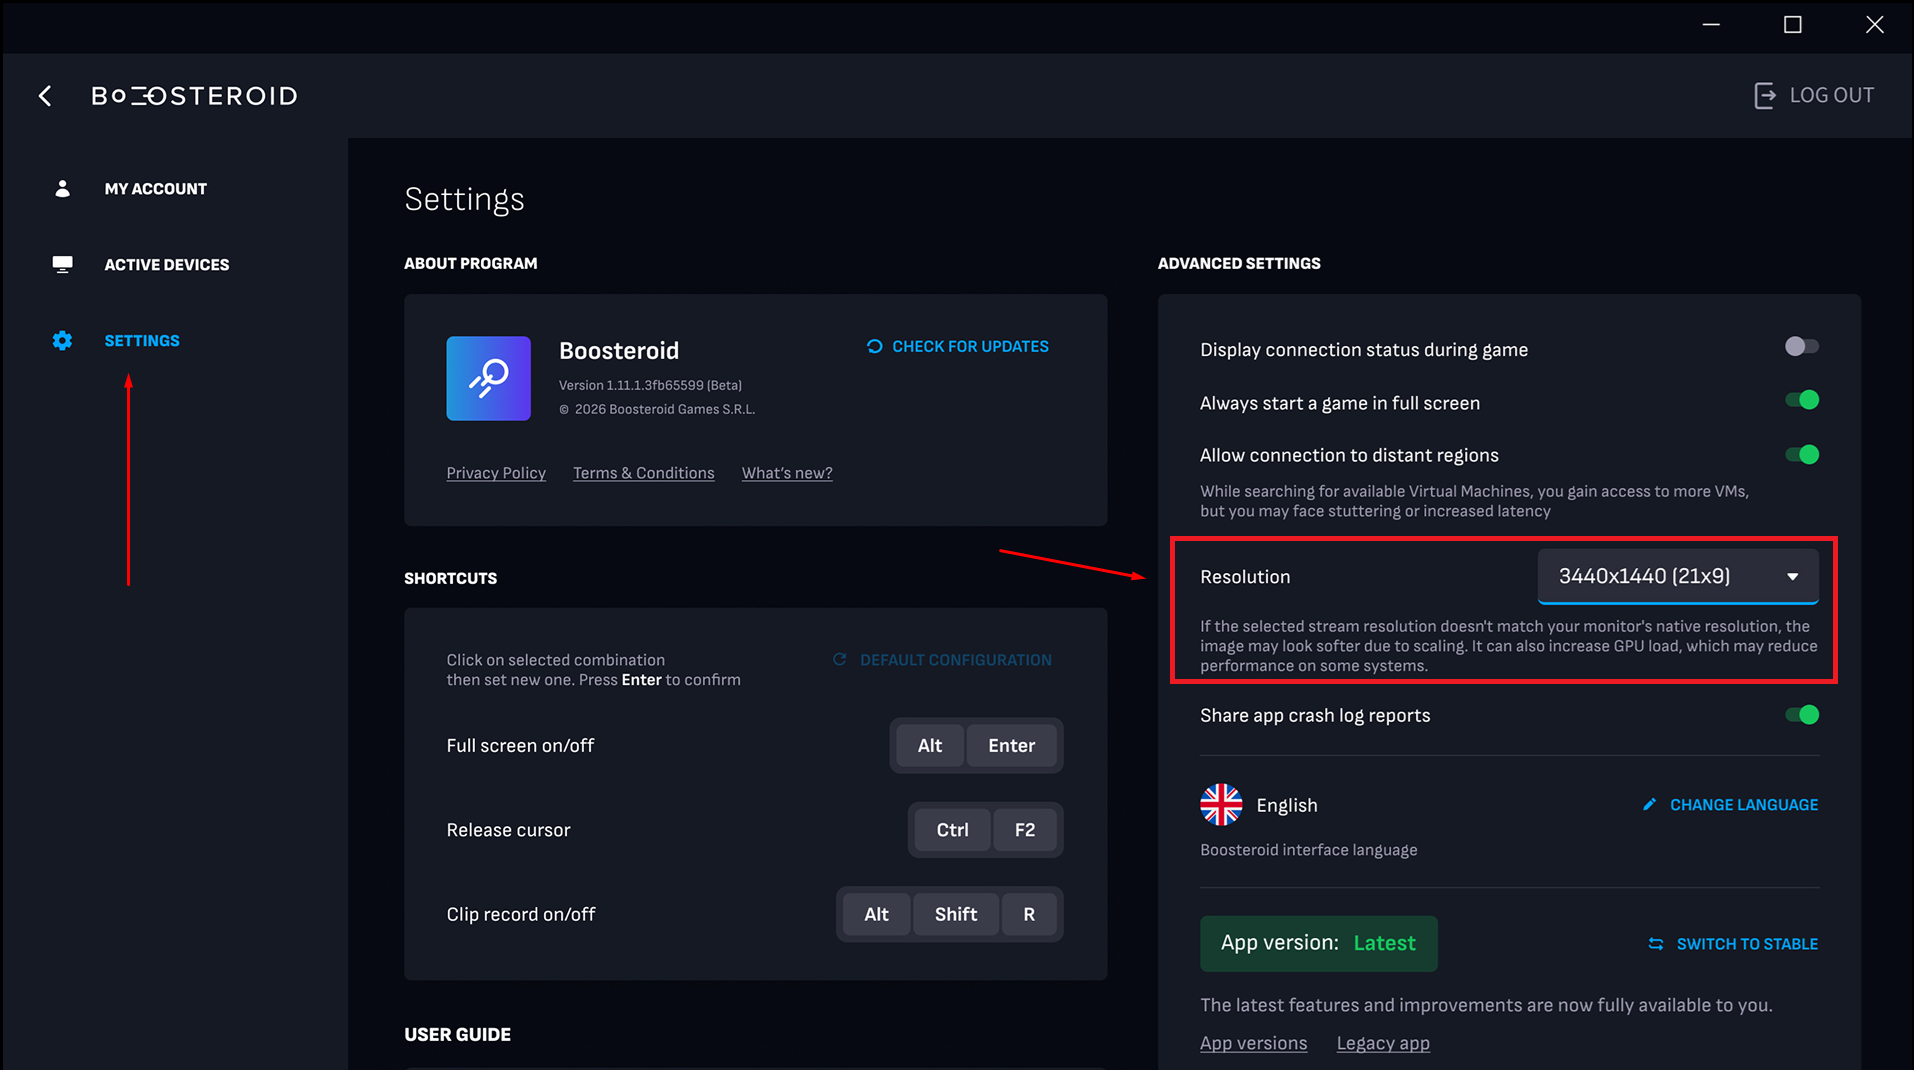Image resolution: width=1914 pixels, height=1070 pixels.
Task: Click the App version Latest badge
Action: tap(1319, 943)
